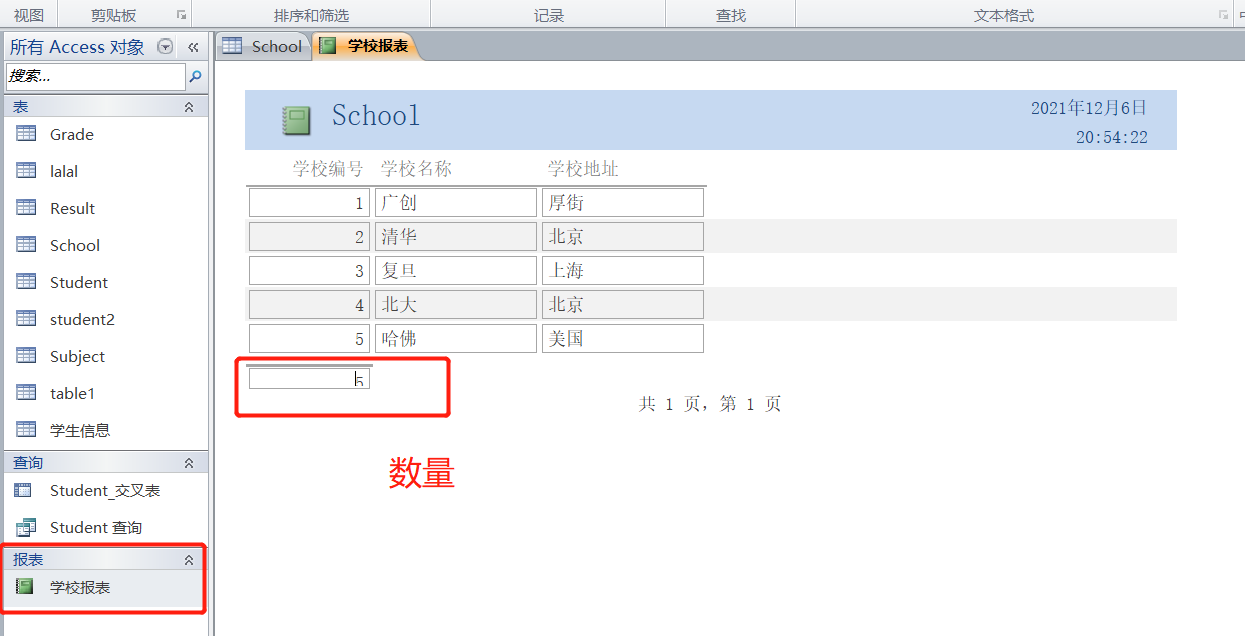Screen dimensions: 1245x636
Task: Select the student2 table item
Action: 82,319
